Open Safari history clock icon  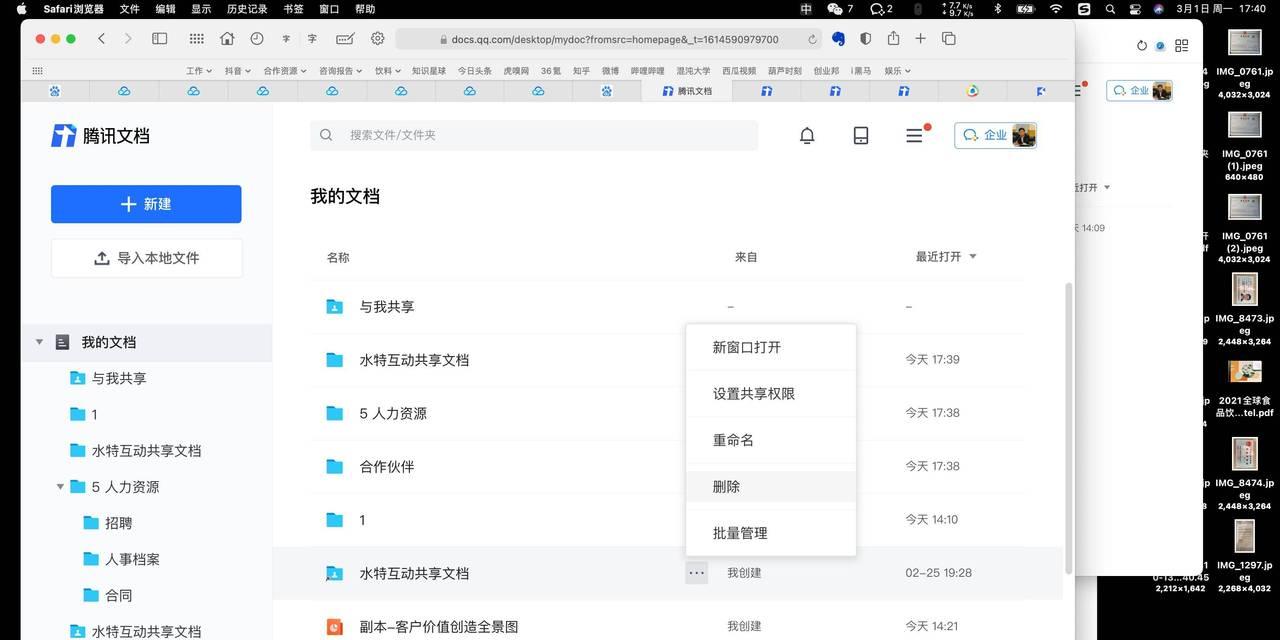257,38
